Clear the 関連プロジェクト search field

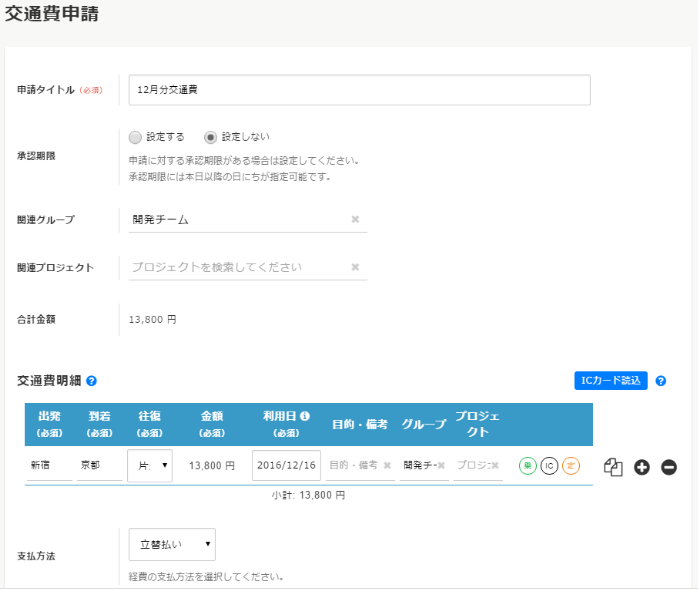355,267
